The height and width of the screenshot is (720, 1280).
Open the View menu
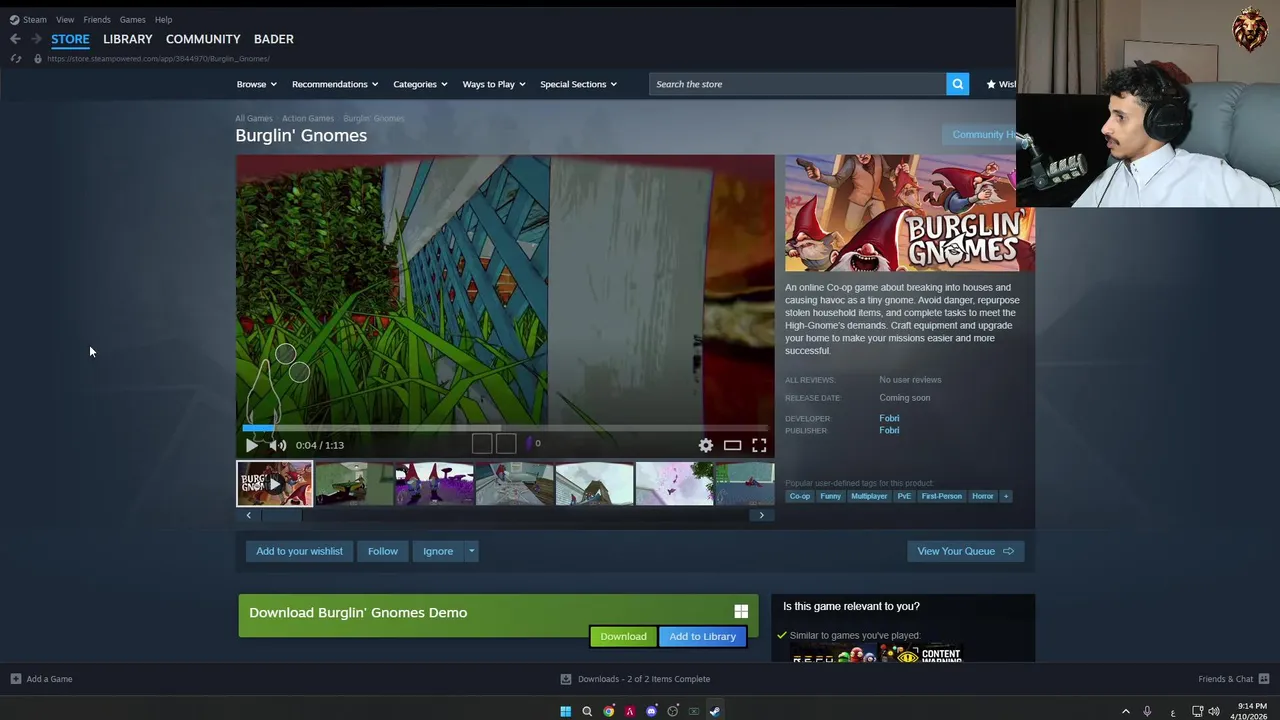65,19
